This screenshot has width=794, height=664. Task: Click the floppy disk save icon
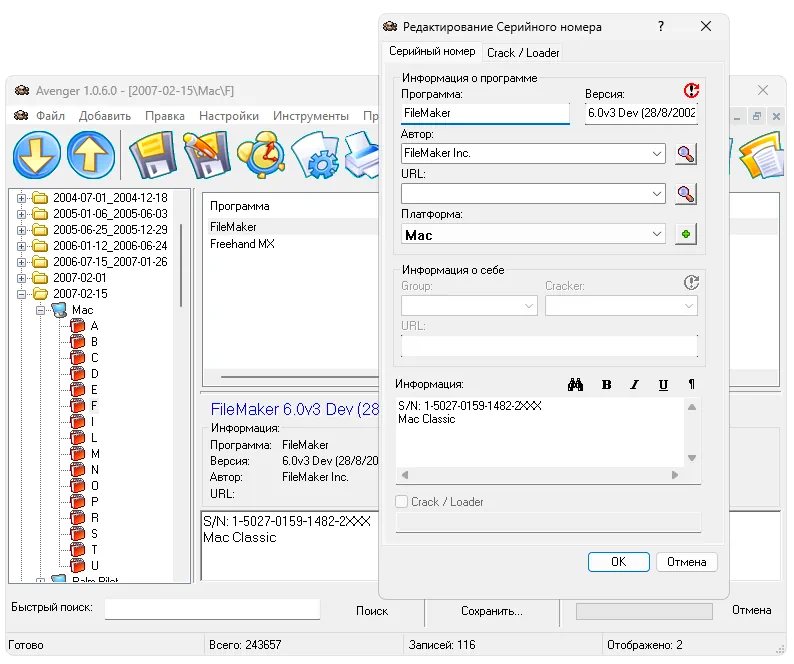coord(152,154)
